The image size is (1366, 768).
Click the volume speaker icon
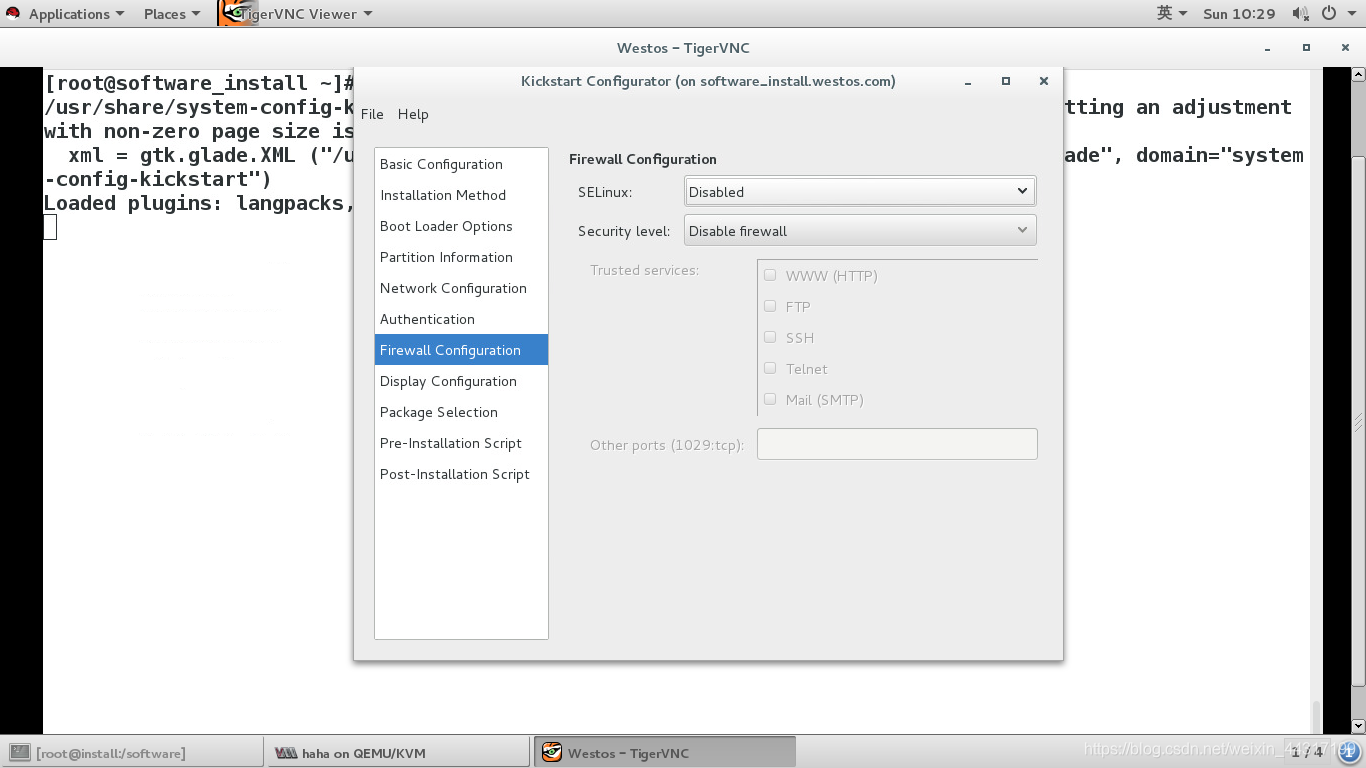[1300, 13]
